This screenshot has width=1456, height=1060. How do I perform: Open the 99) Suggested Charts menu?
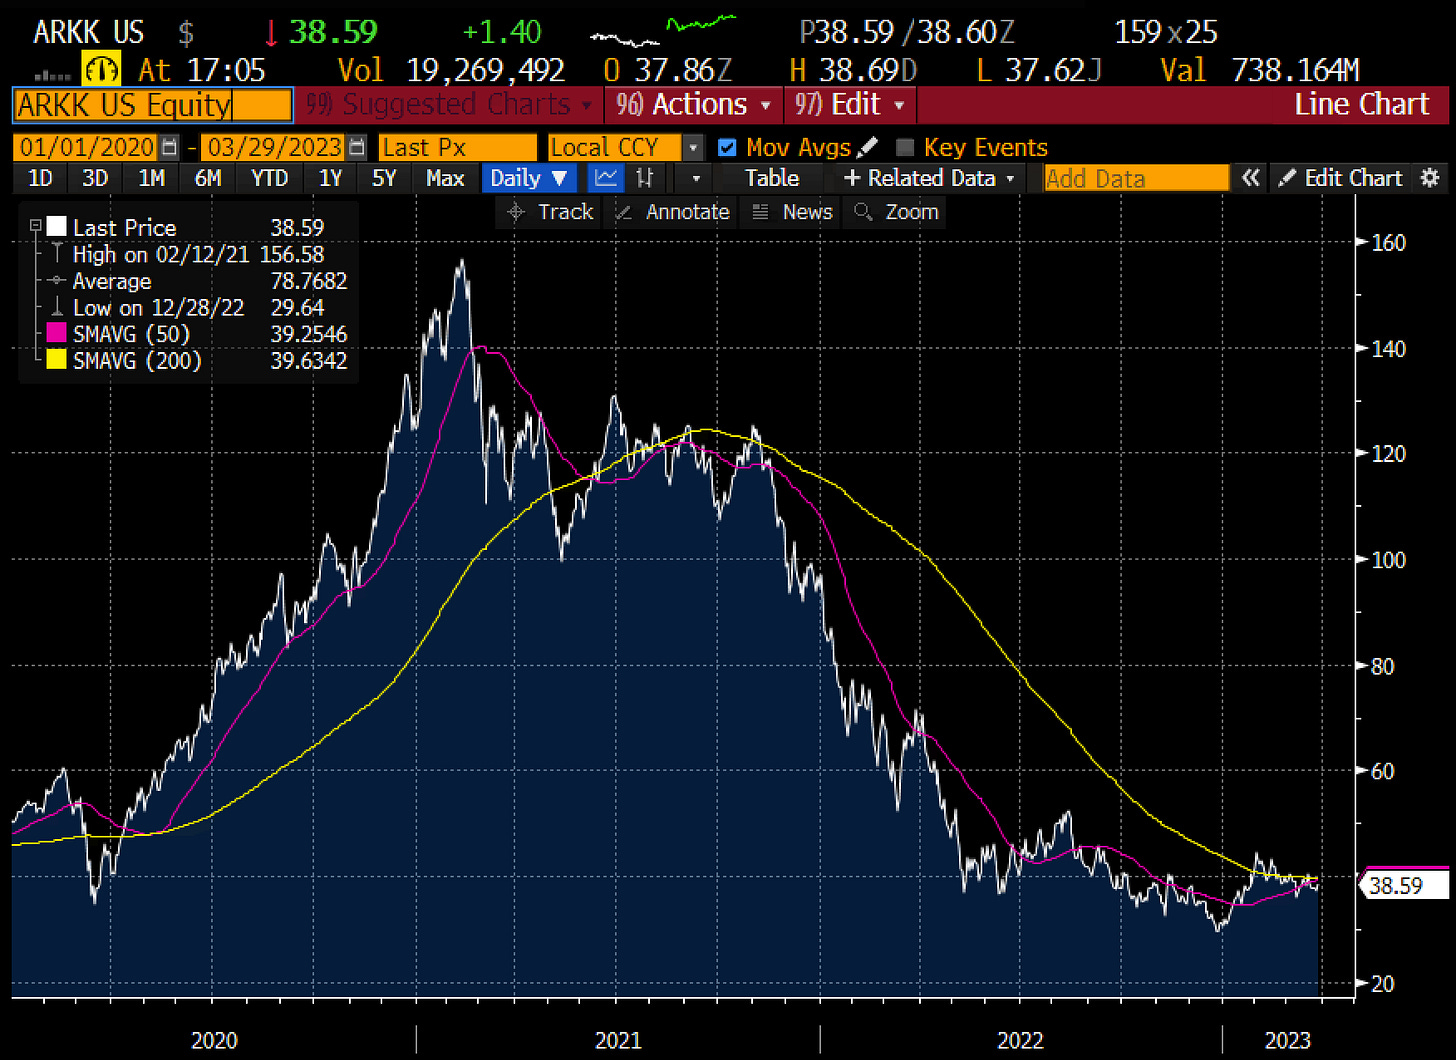point(448,104)
